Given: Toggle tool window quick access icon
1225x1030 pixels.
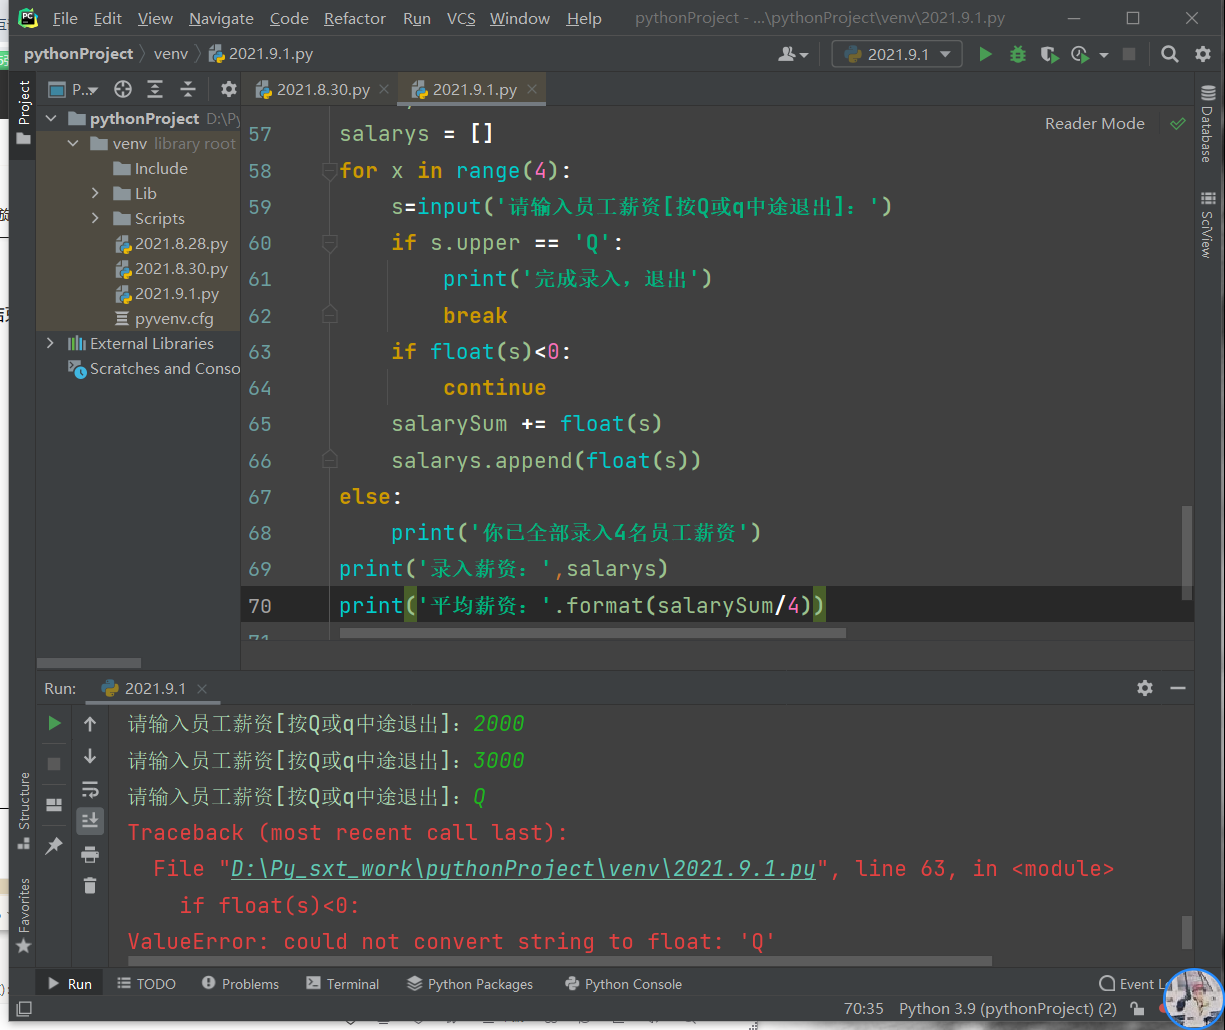Looking at the screenshot, I should pos(24,1009).
